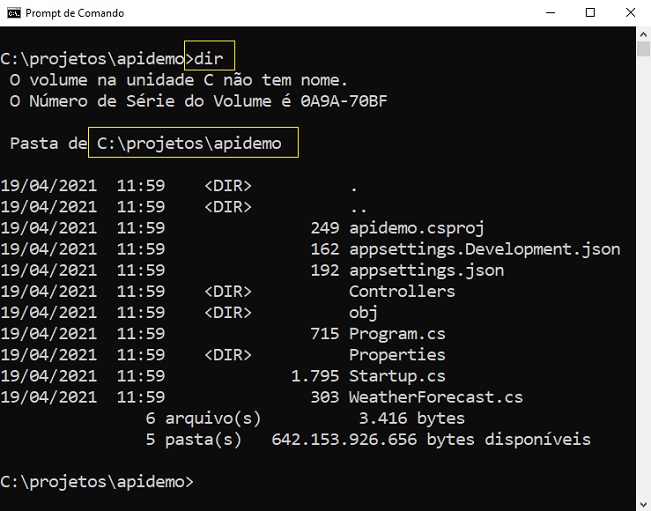The image size is (651, 511).
Task: Click the highlighted C:\projetos\apidemo folder path
Action: (189, 144)
